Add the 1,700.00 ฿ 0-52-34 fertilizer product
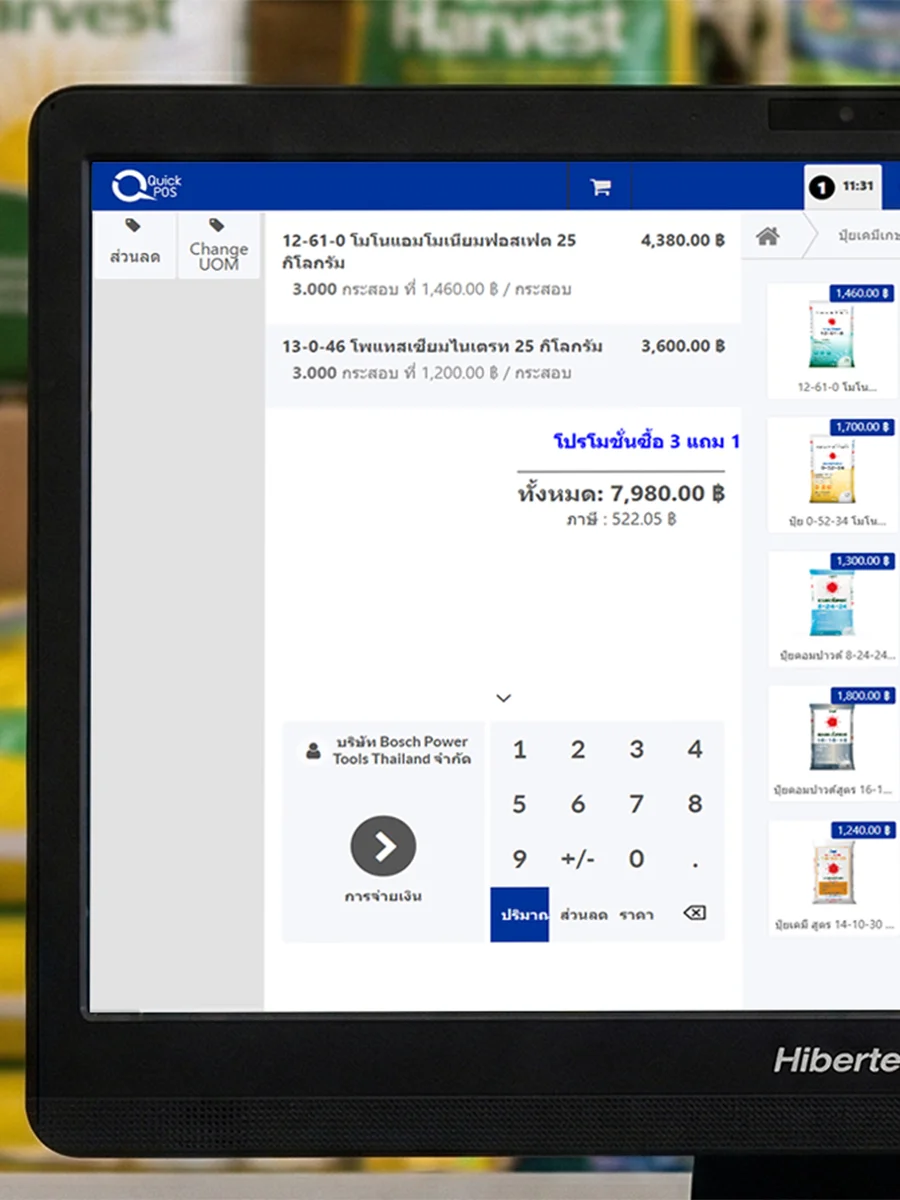The image size is (900, 1200). coord(832,475)
